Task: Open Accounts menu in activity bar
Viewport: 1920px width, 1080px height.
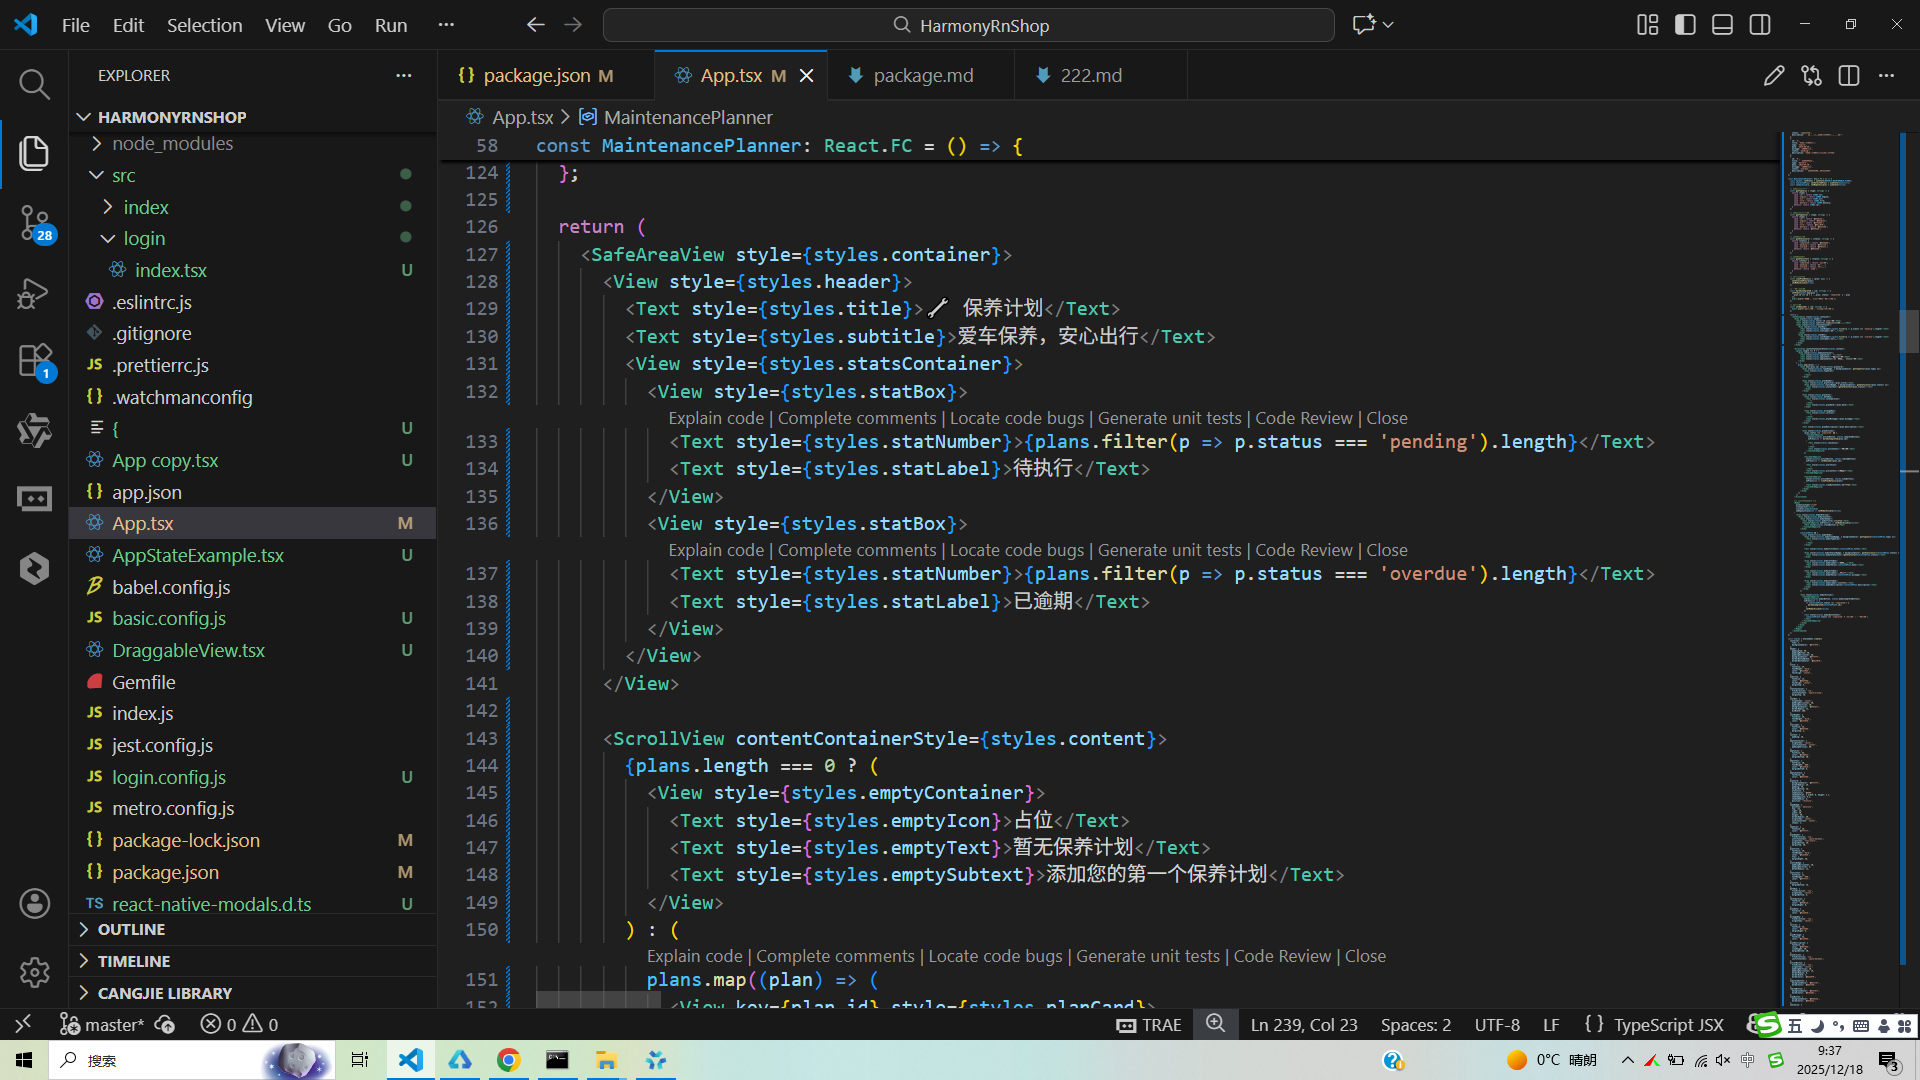Action: pos(34,904)
